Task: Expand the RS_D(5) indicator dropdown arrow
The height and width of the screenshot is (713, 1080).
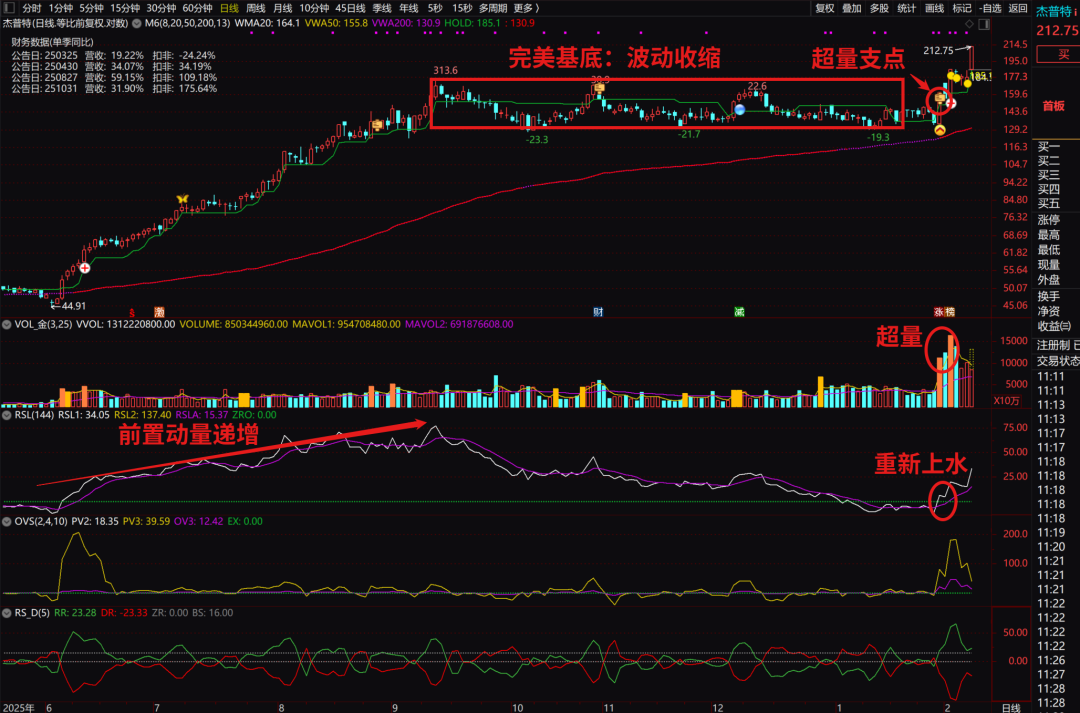Action: (x=7, y=612)
